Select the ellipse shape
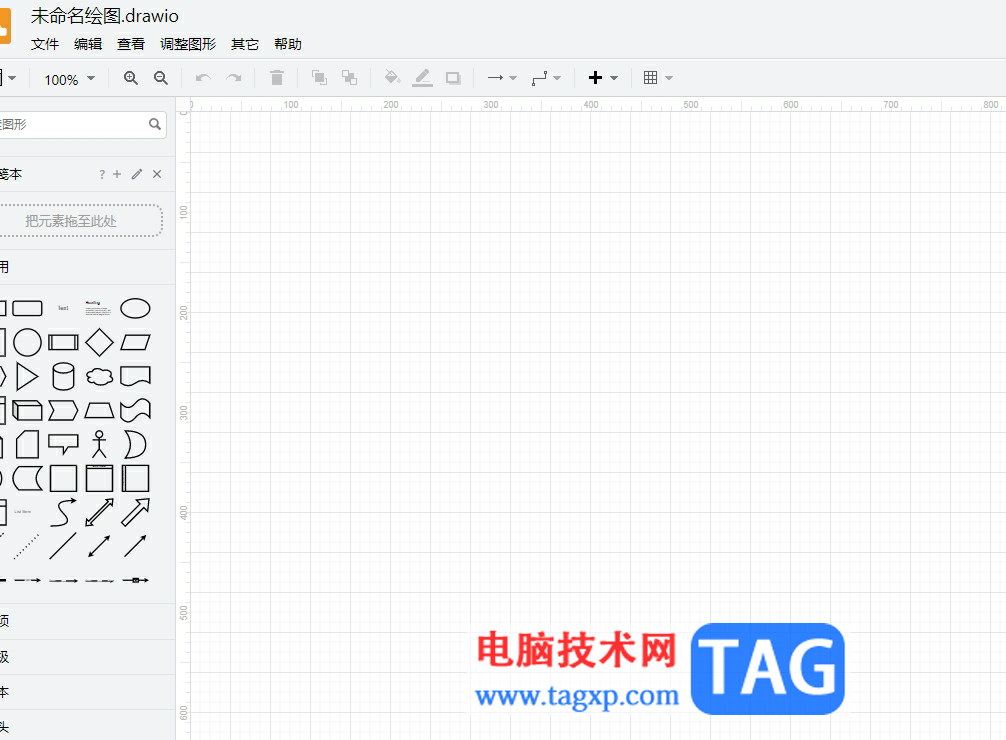 pyautogui.click(x=135, y=308)
